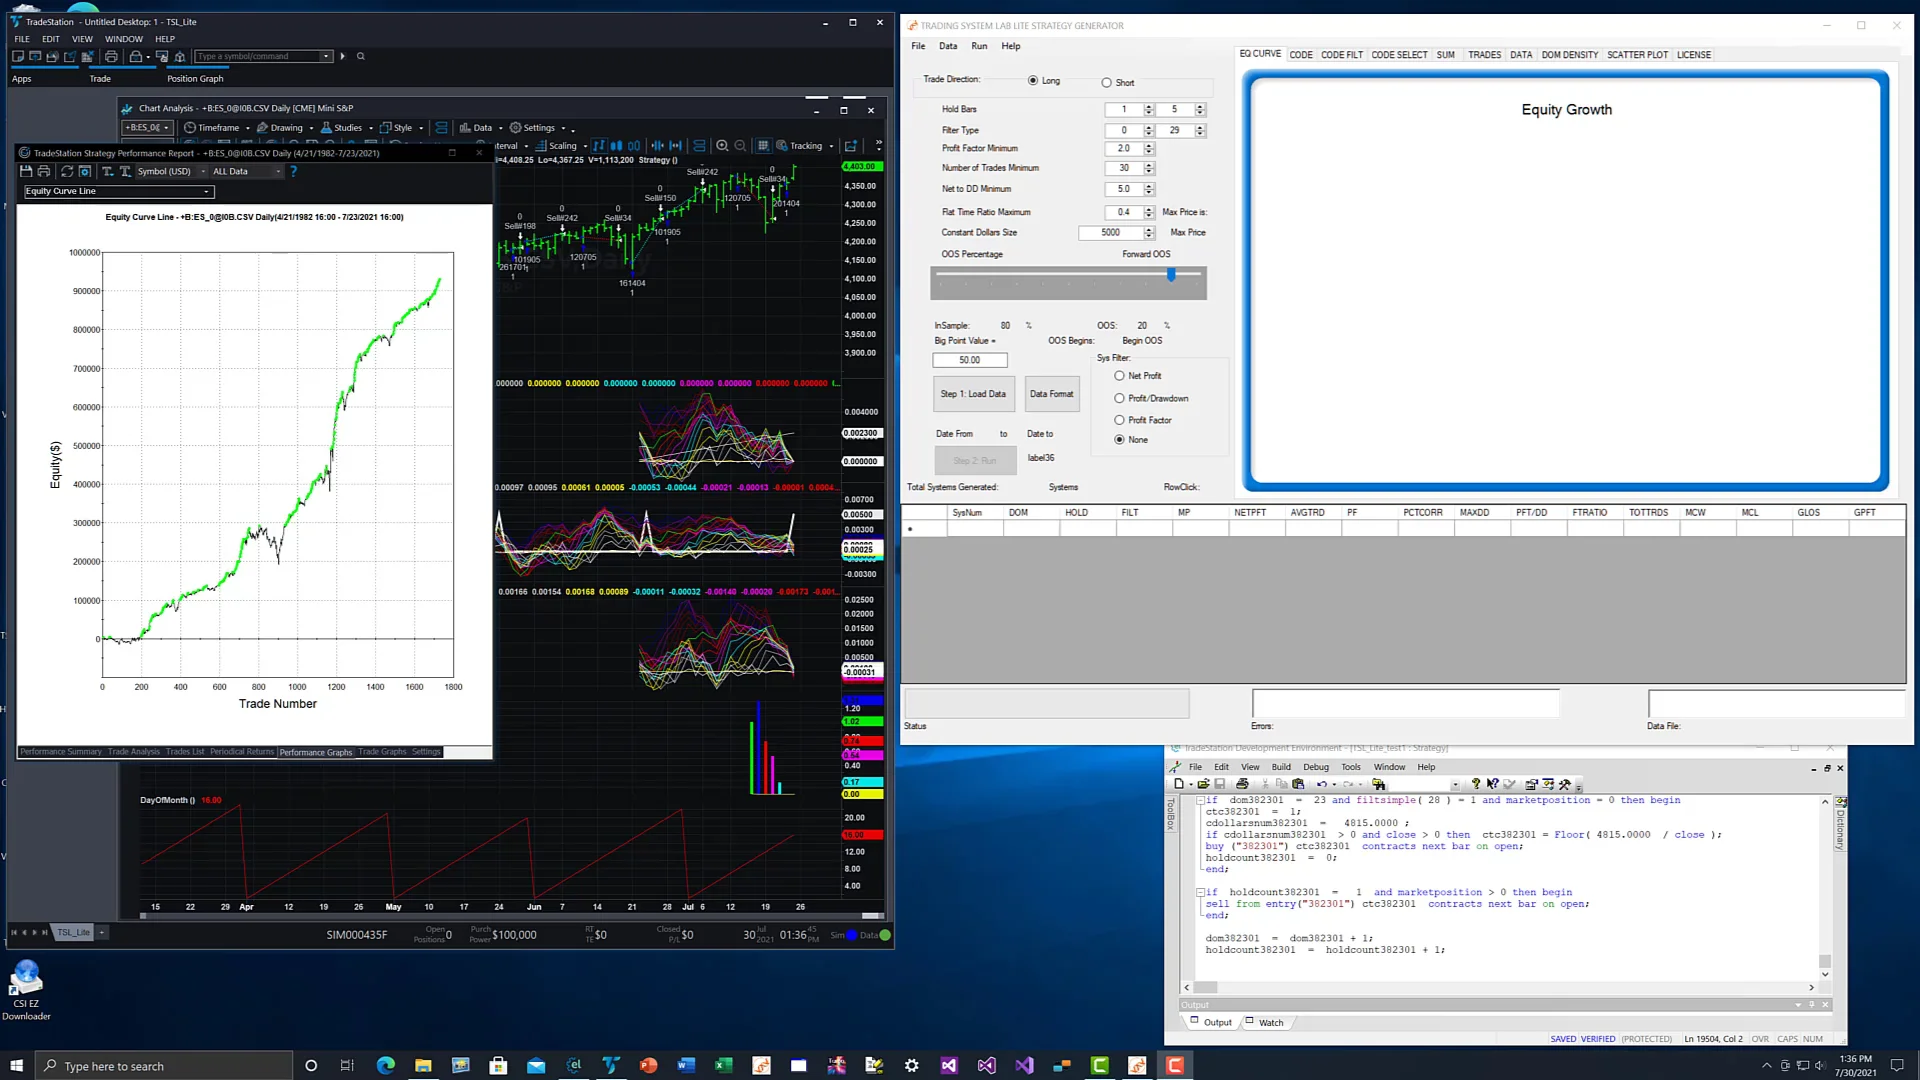
Task: Click the save icon in Performance Report
Action: [27, 172]
